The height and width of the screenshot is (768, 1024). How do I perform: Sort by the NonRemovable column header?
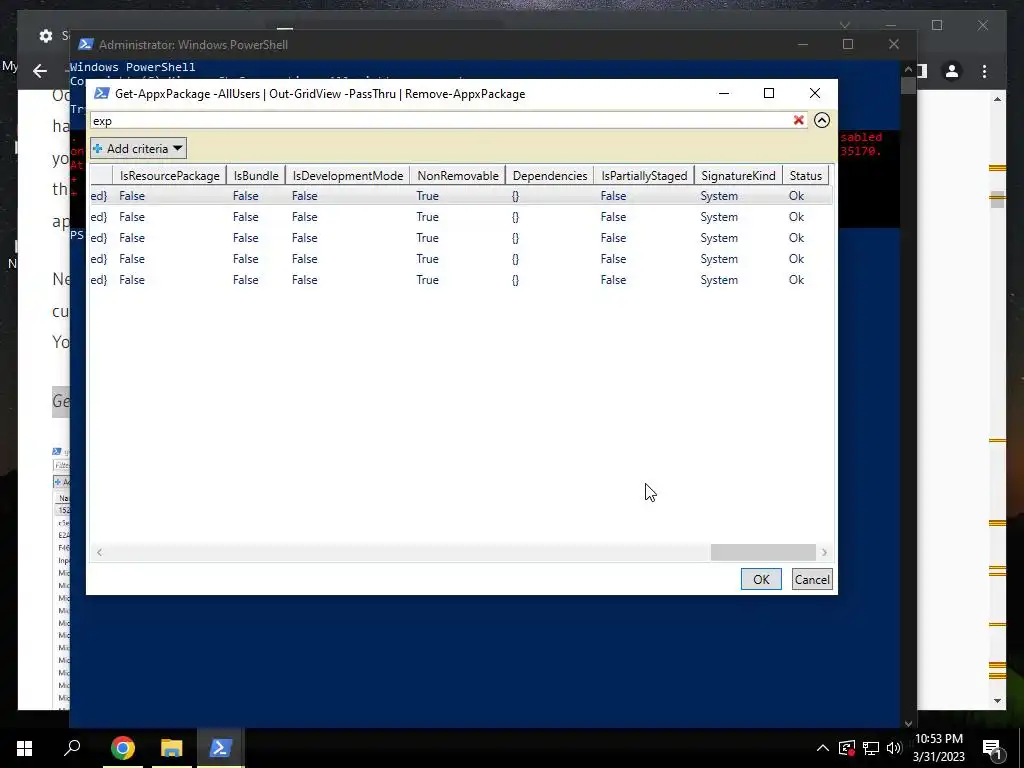click(458, 176)
